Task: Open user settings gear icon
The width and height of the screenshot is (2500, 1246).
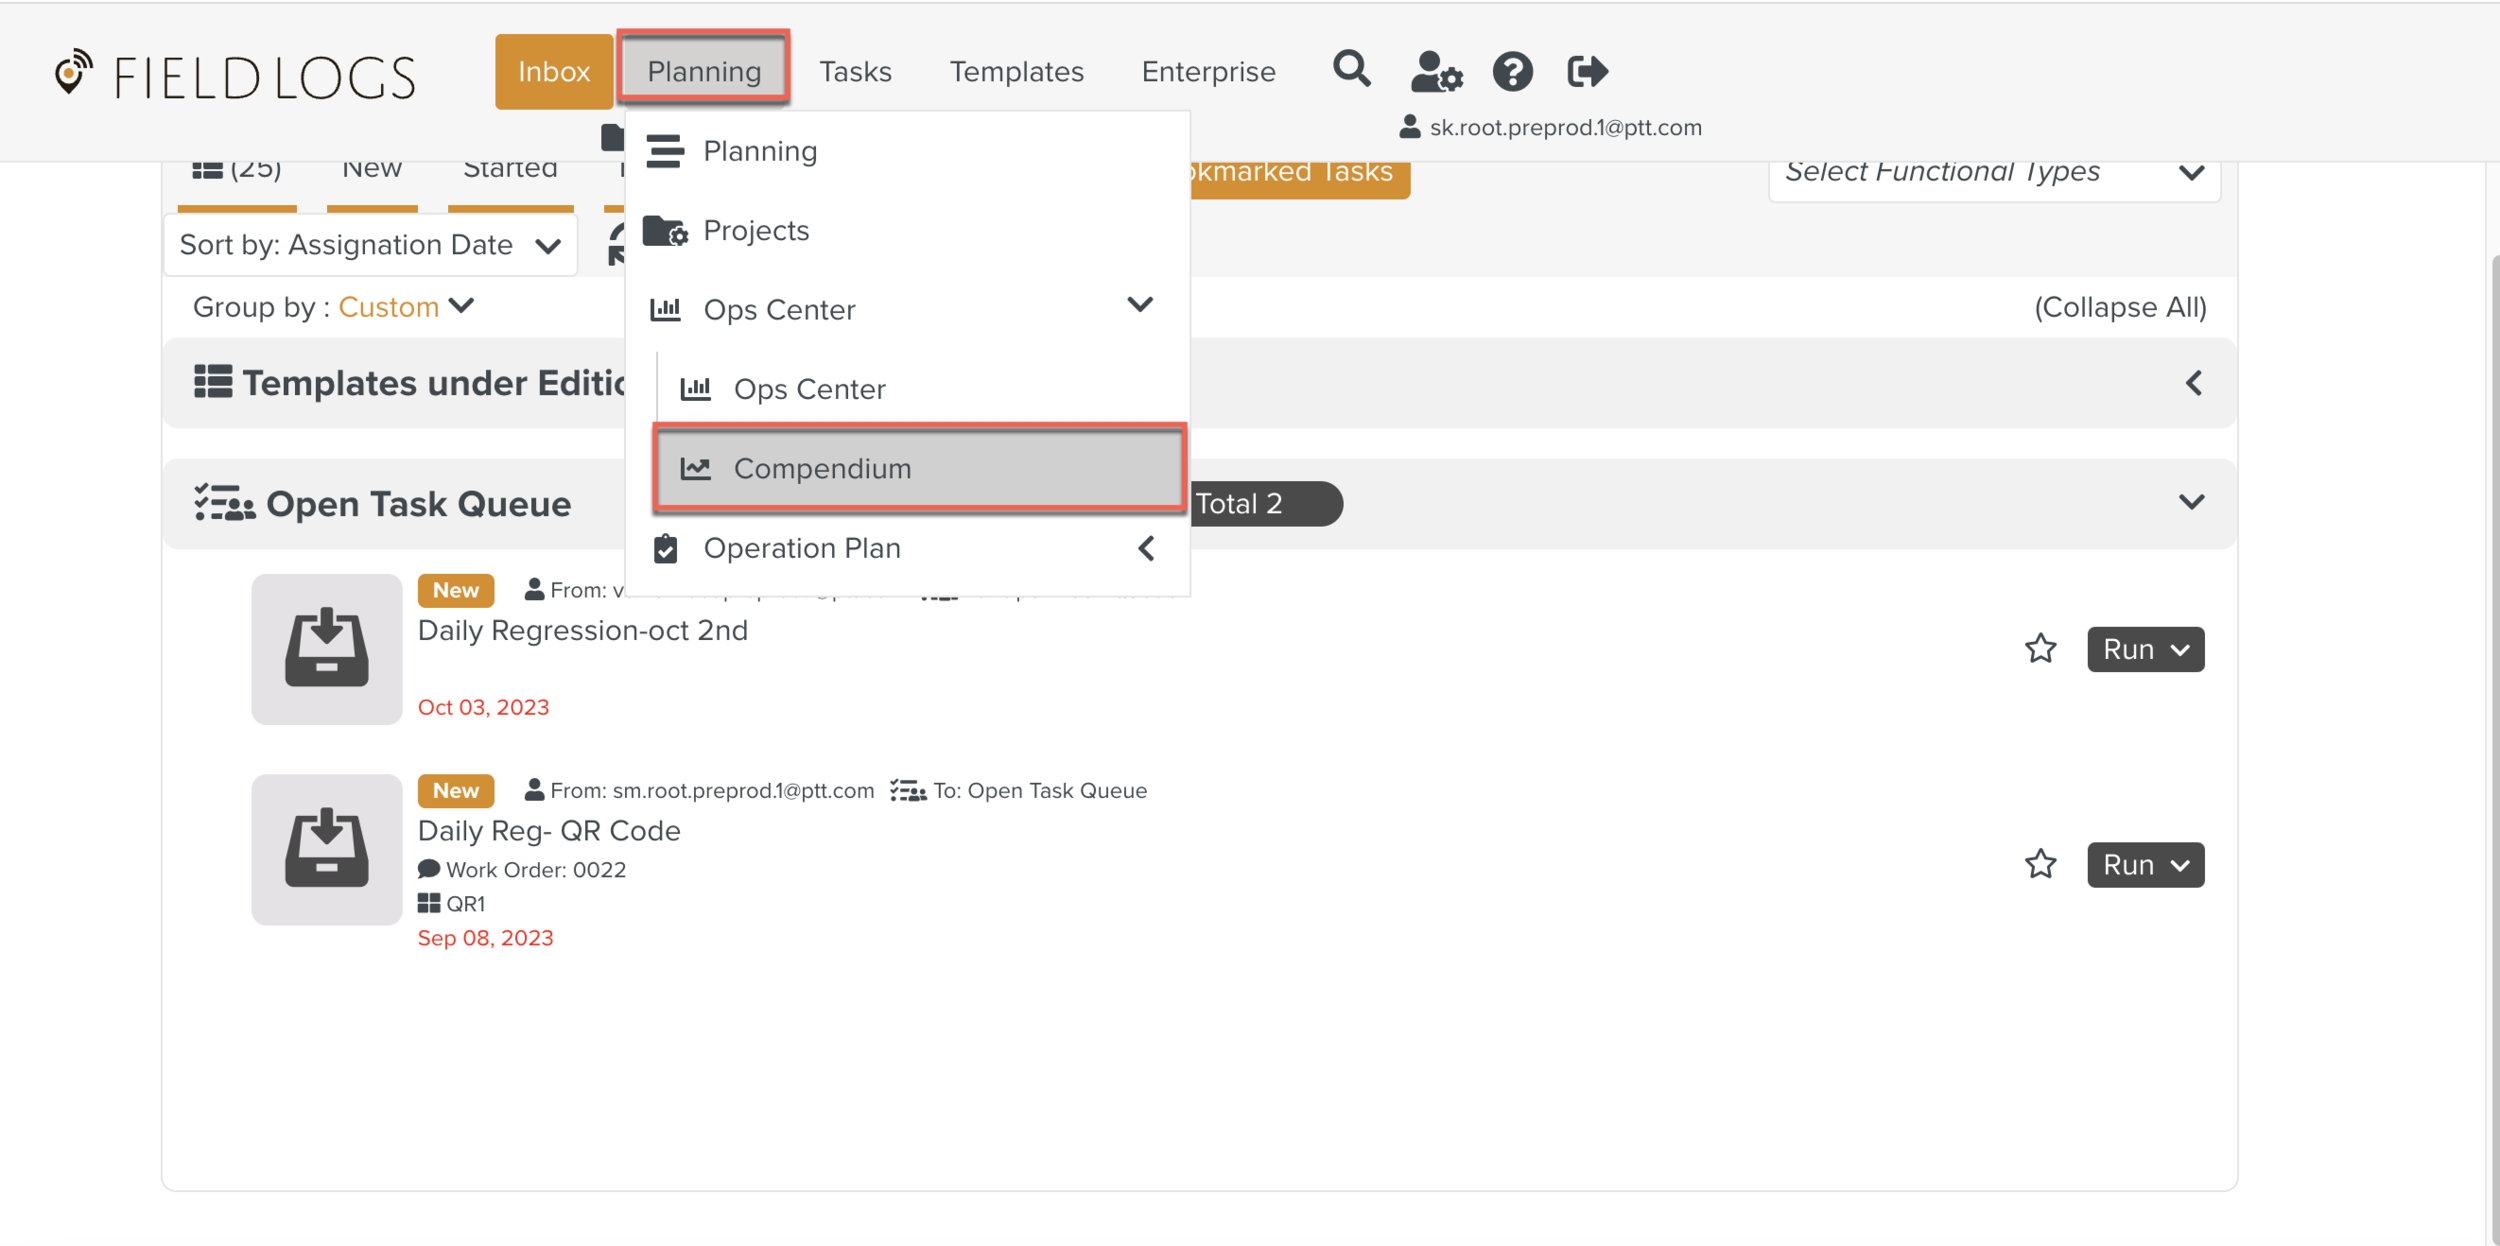Action: click(x=1436, y=72)
